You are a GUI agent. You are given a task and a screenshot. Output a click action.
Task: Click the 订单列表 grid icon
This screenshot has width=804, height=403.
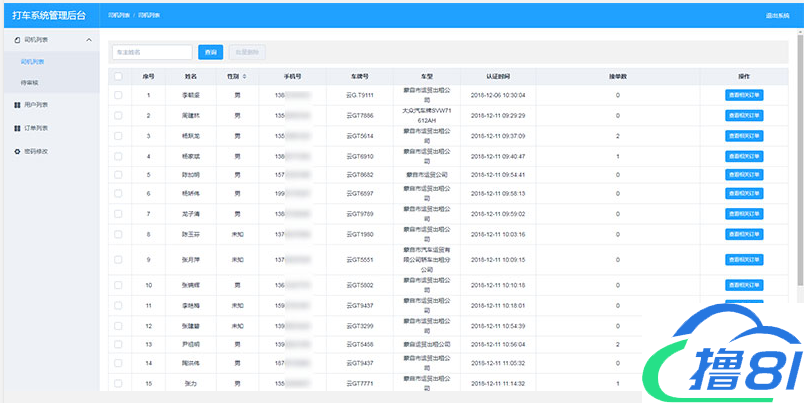point(16,128)
